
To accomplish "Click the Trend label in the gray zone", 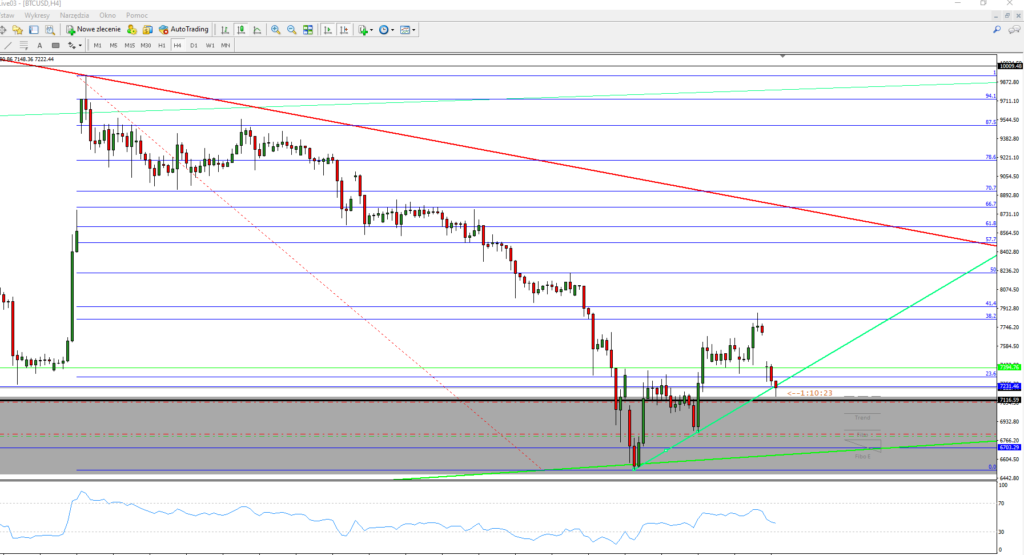I will pos(862,417).
